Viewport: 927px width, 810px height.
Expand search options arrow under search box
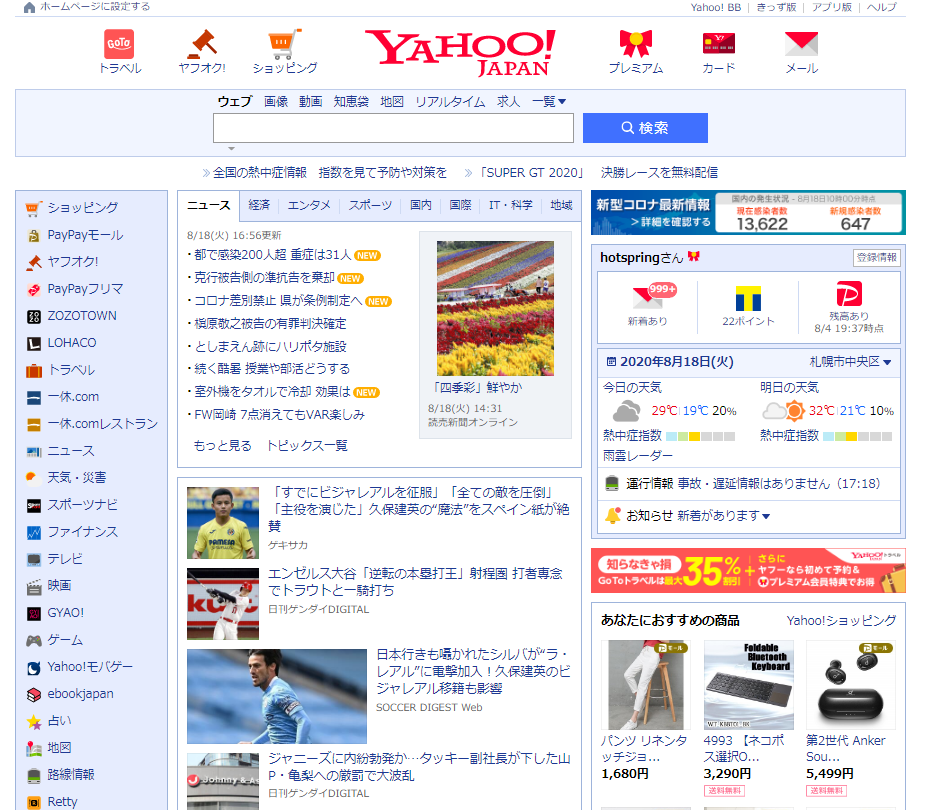(x=231, y=148)
